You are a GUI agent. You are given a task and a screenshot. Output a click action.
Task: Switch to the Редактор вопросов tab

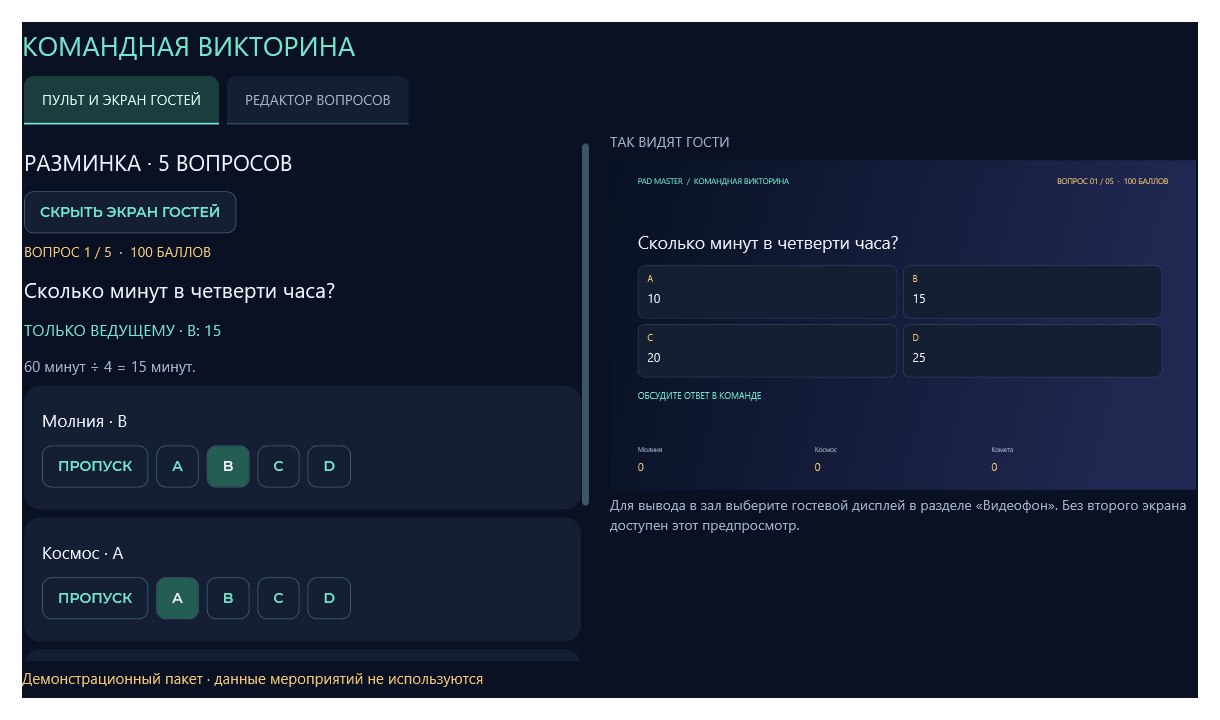[318, 100]
